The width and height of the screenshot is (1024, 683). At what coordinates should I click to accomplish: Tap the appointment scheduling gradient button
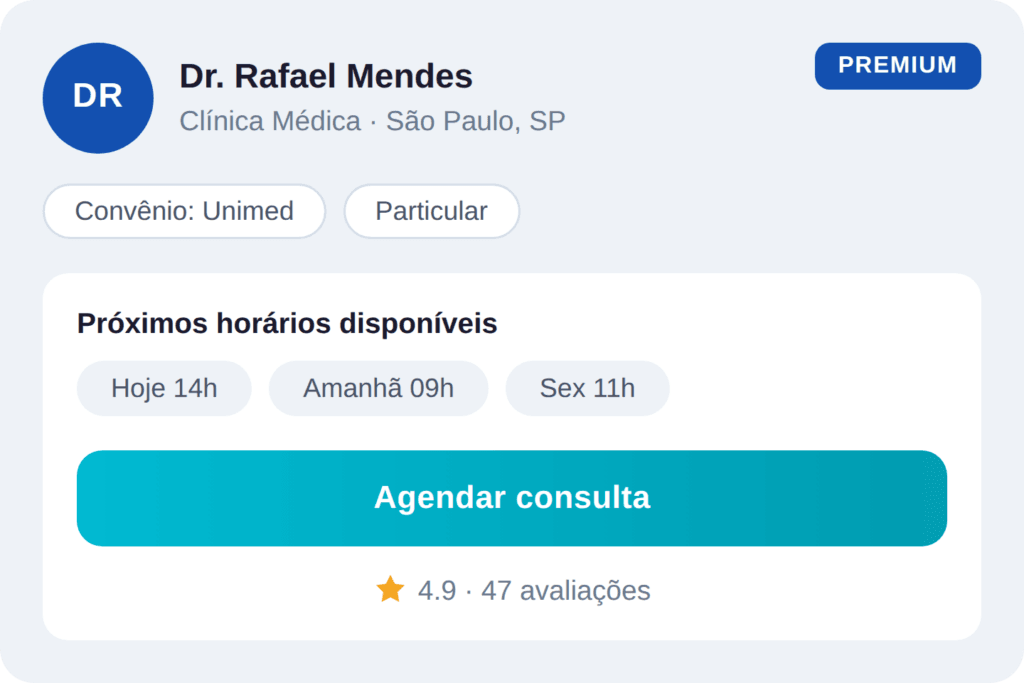511,497
